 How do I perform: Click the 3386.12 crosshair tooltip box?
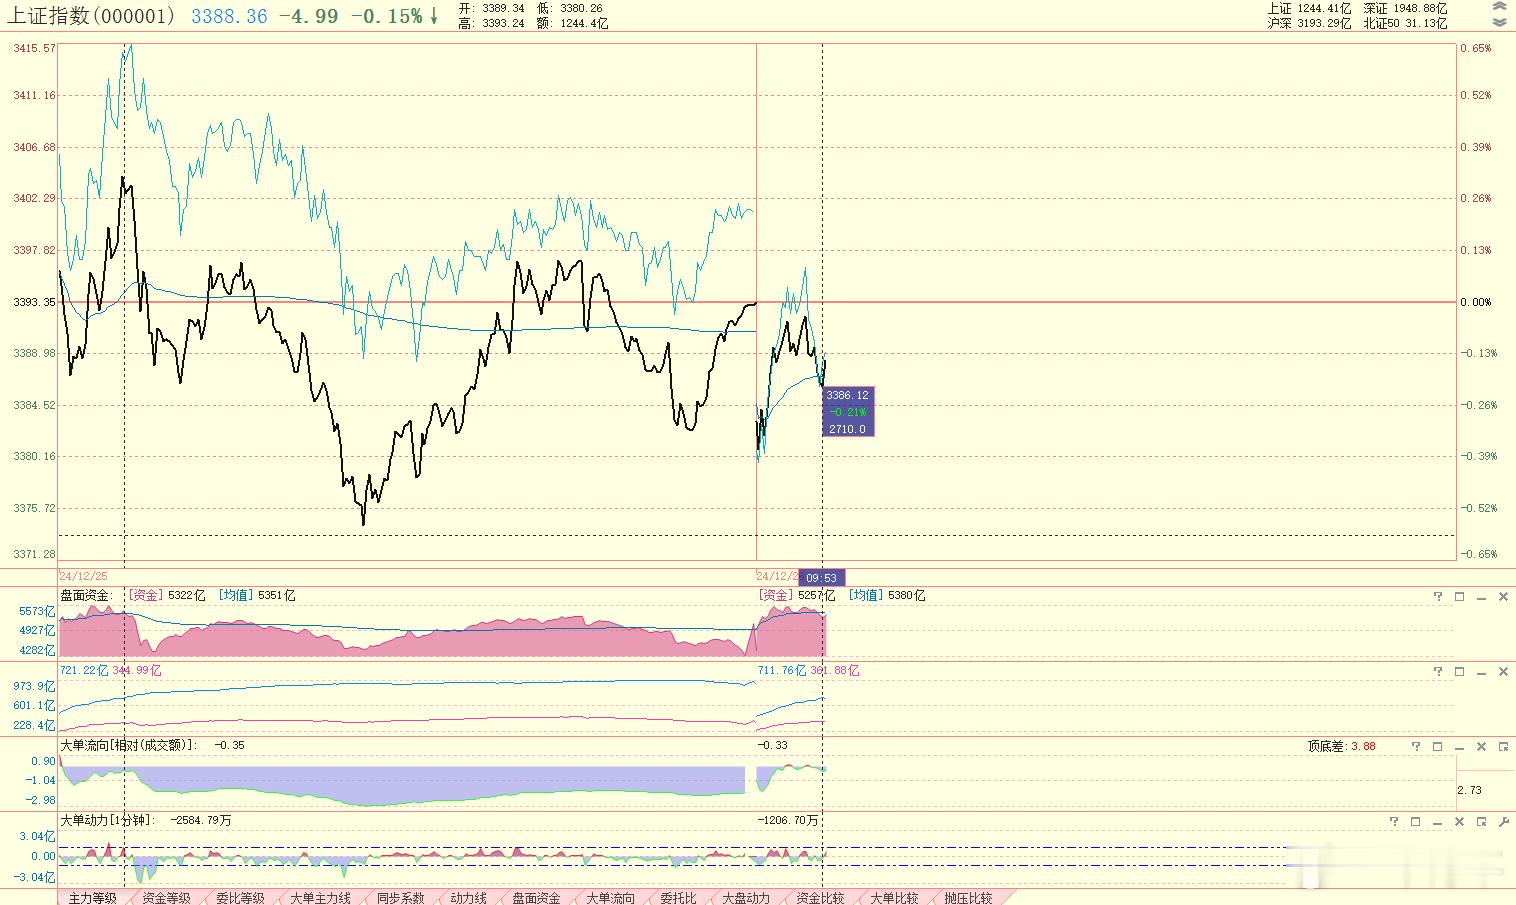point(848,411)
